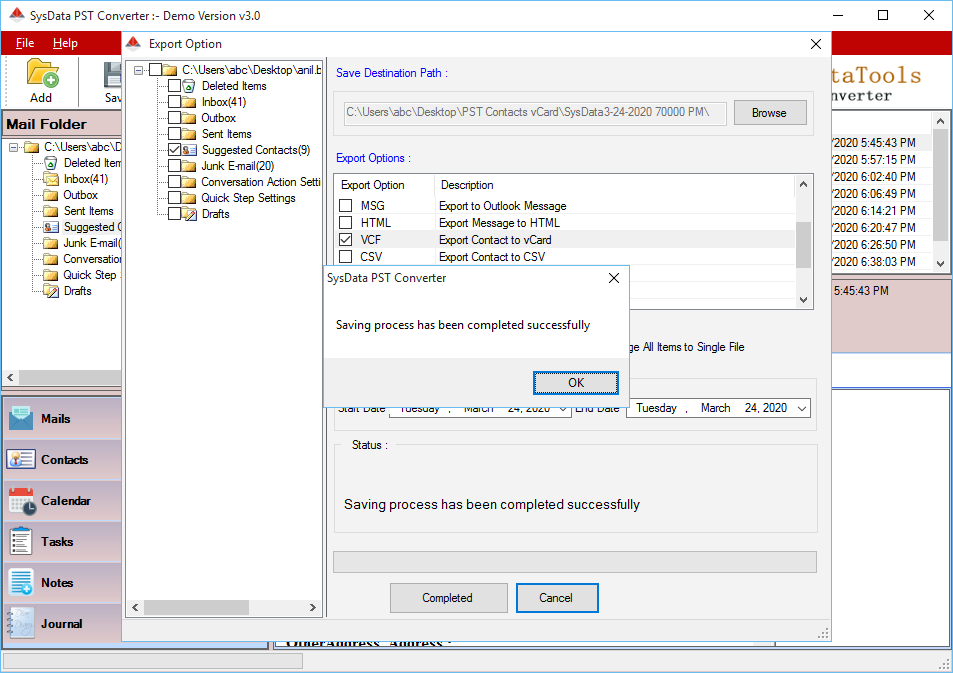
Task: Click the Export Options vertical scrollbar thumb
Action: (803, 244)
